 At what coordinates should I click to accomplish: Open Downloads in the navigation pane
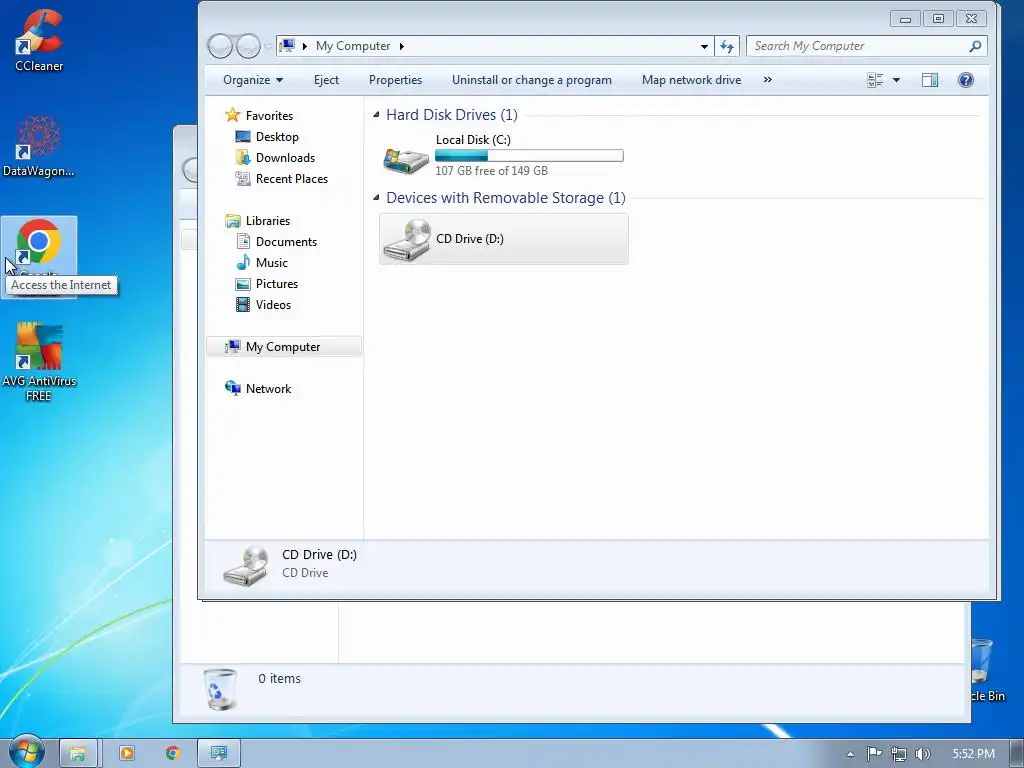tap(285, 157)
